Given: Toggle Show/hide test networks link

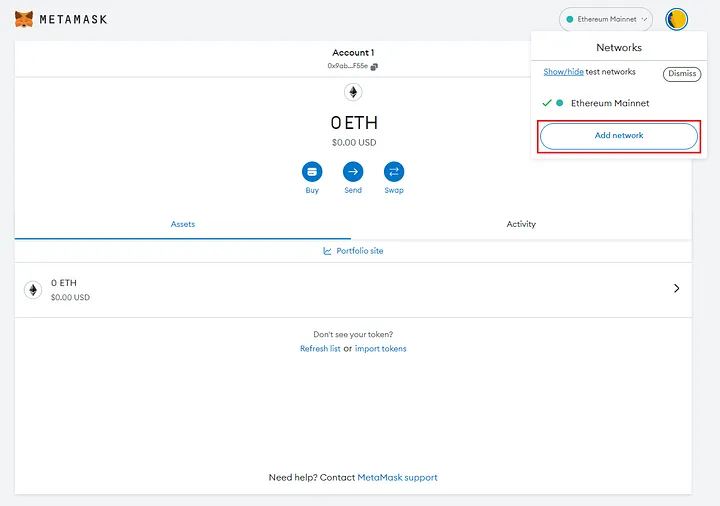Looking at the screenshot, I should (563, 73).
